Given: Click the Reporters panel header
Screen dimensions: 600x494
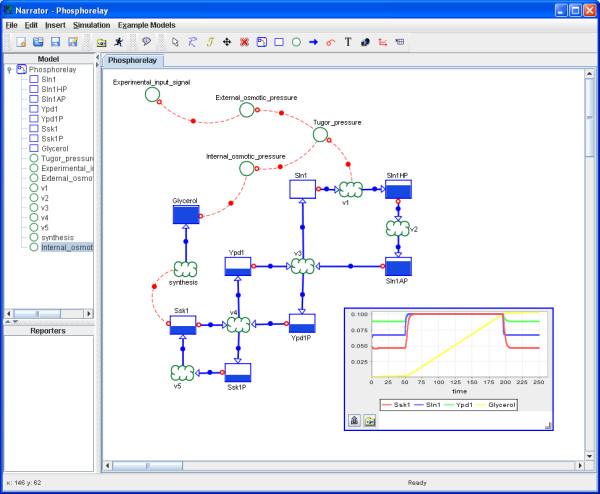Looking at the screenshot, I should tap(48, 331).
